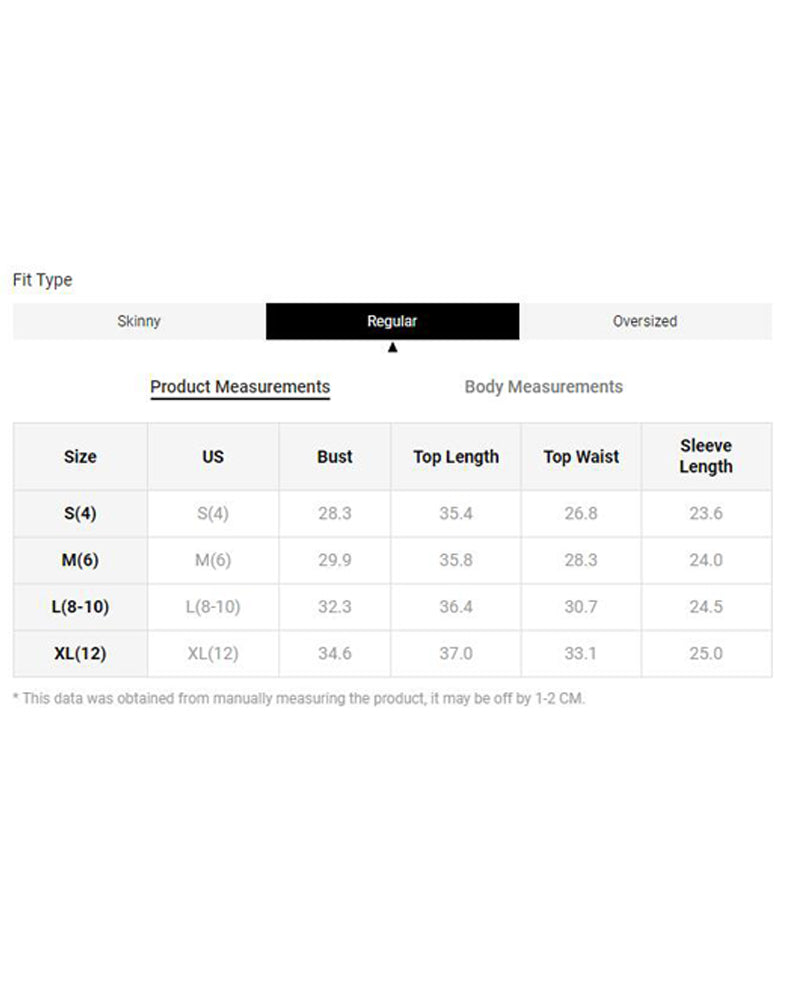
Task: Select the bold M(6) size row label
Action: coord(80,561)
